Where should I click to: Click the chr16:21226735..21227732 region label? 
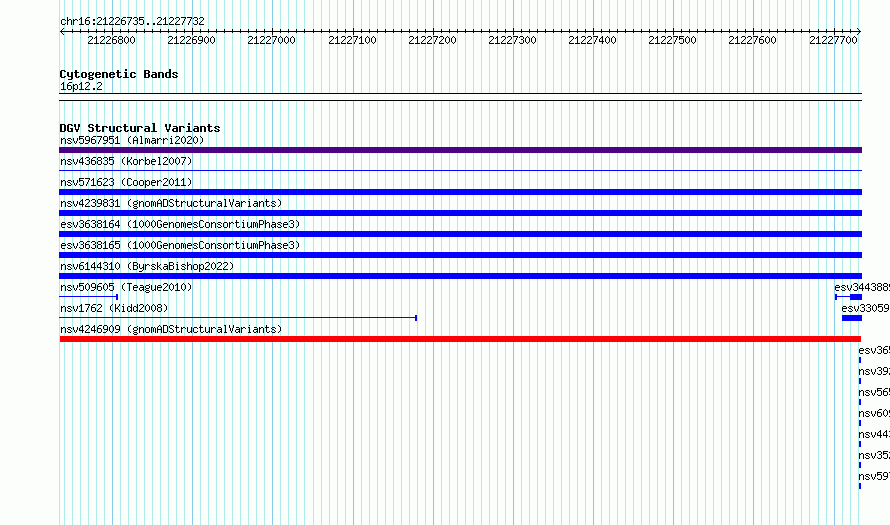coord(132,21)
